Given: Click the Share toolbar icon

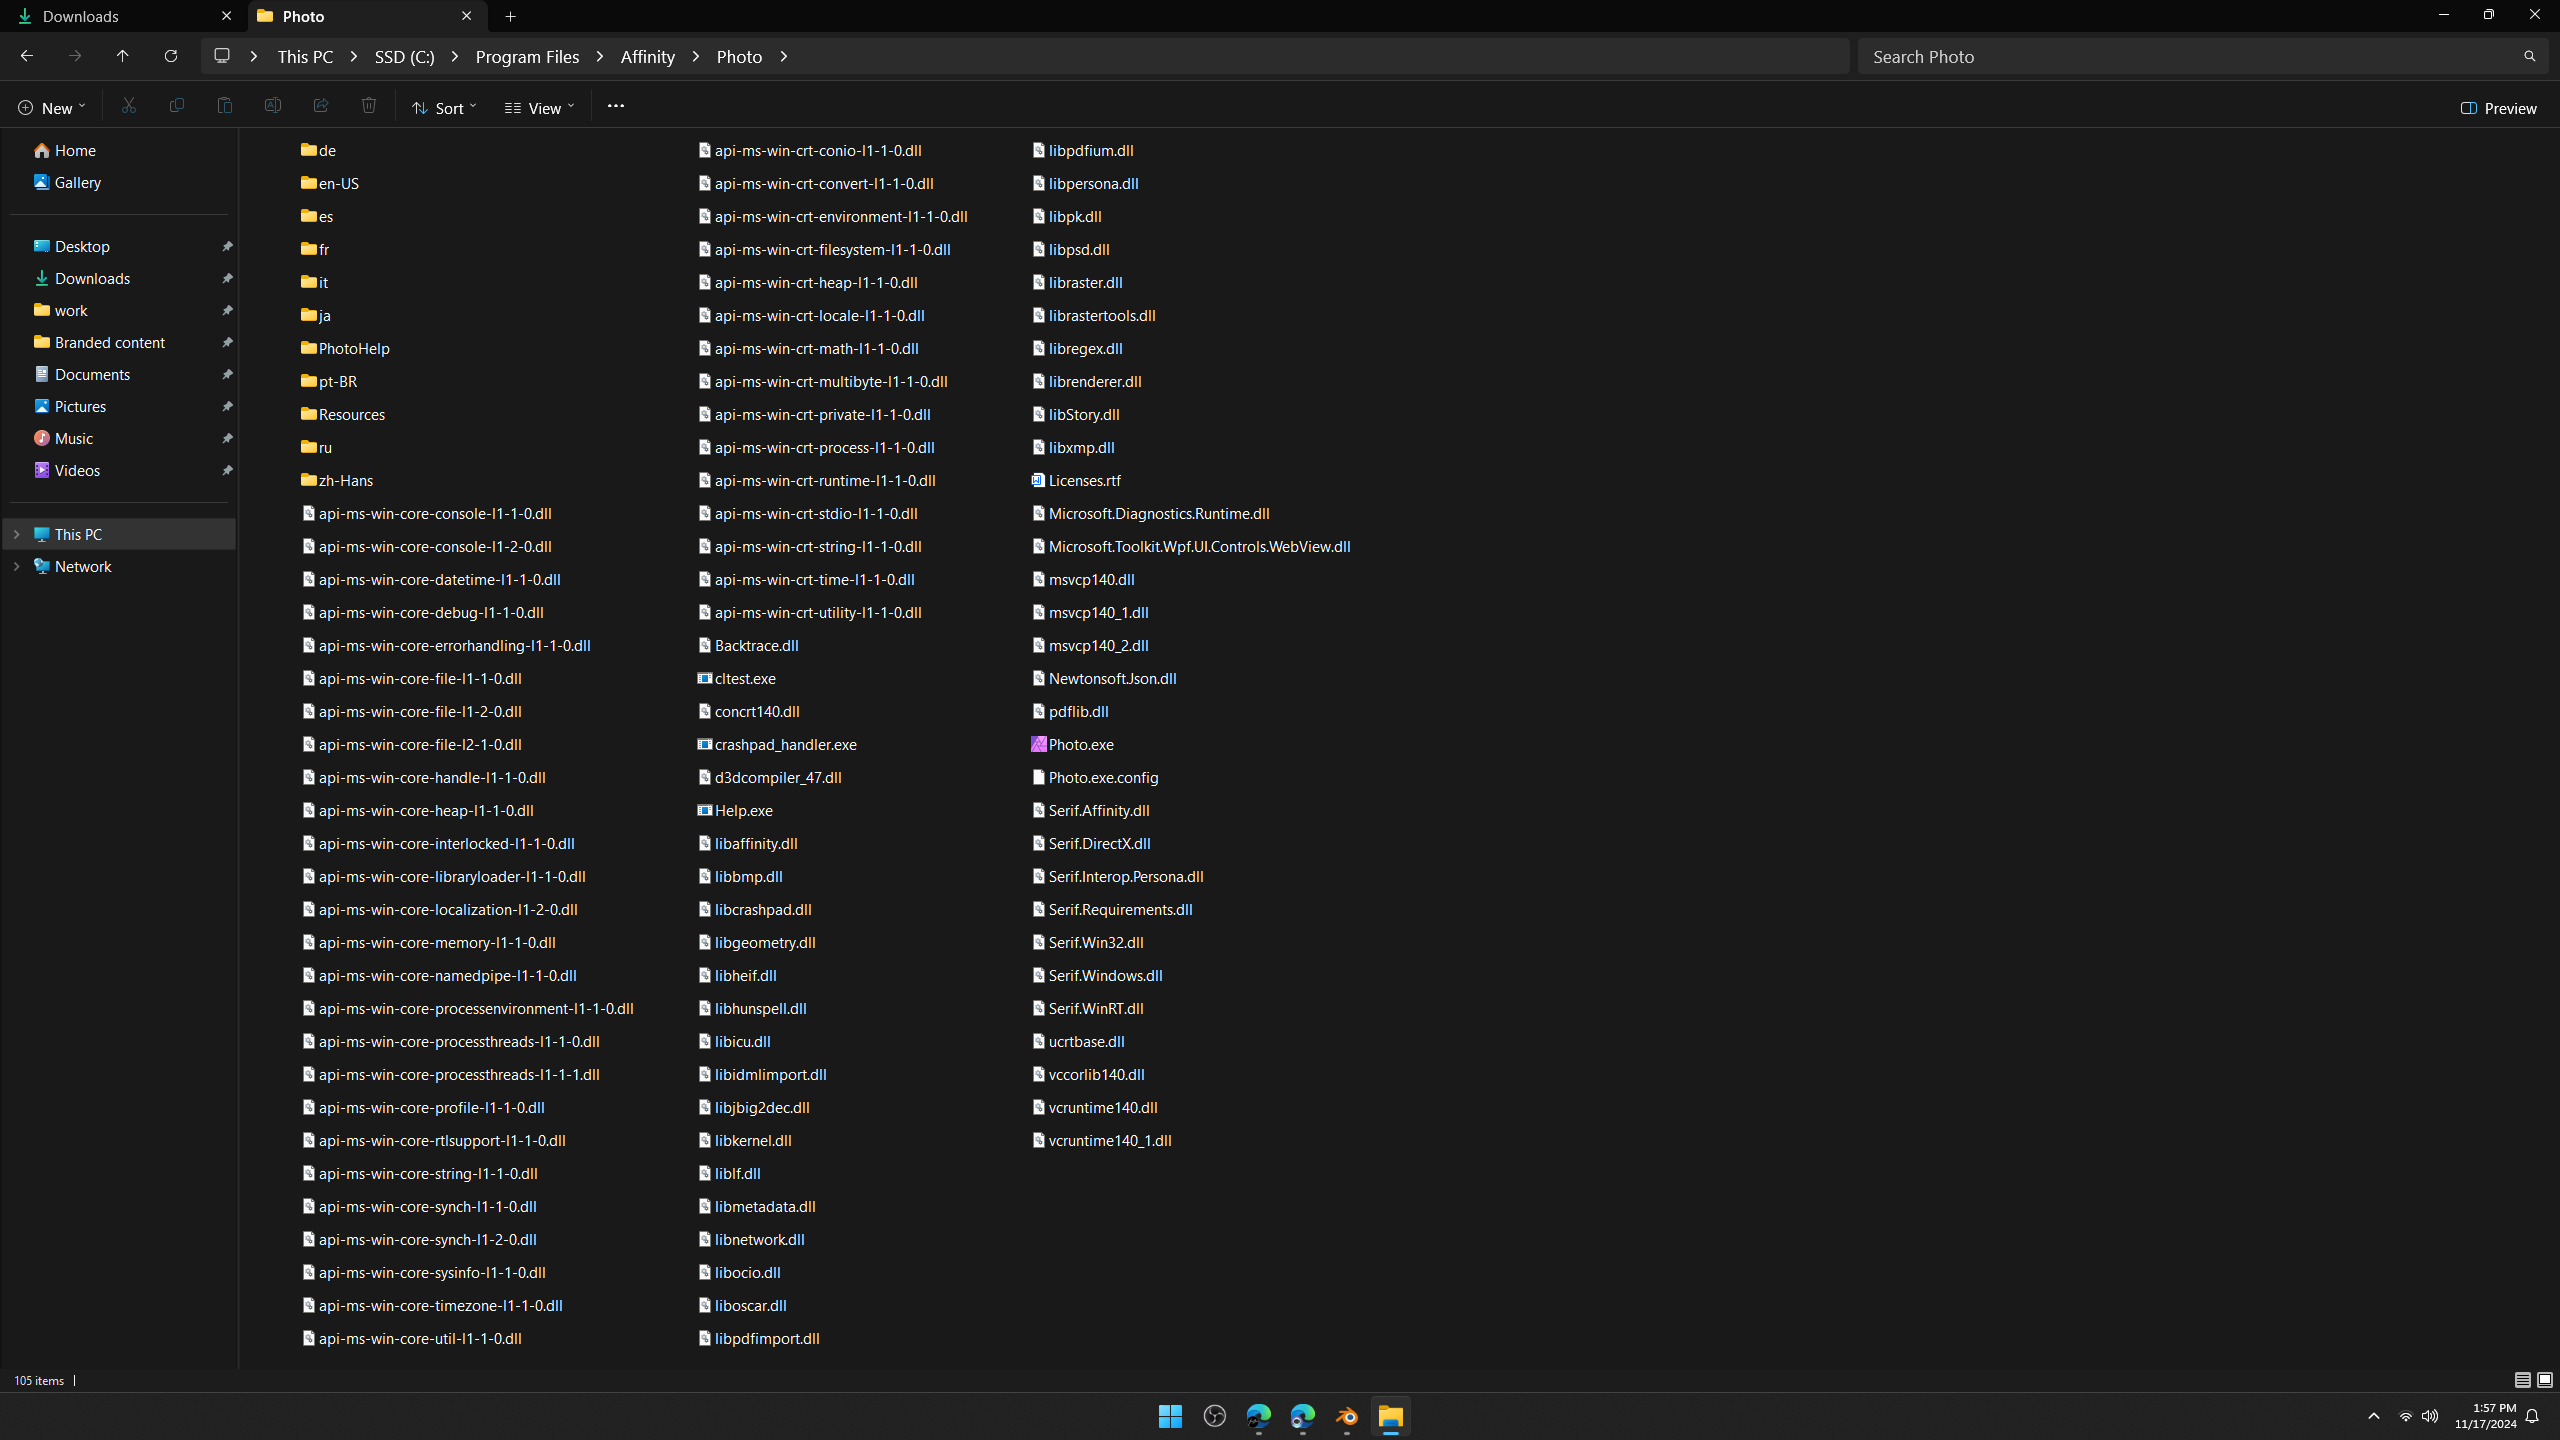Looking at the screenshot, I should pyautogui.click(x=321, y=106).
